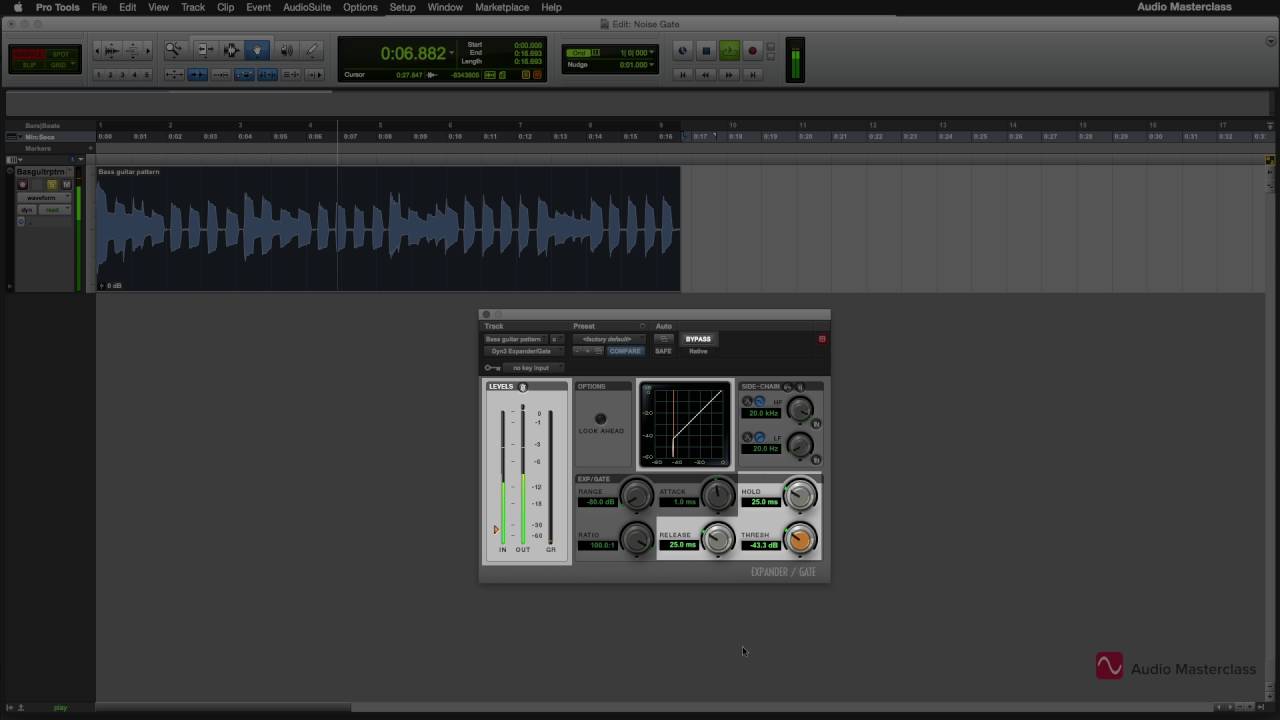Open the track view selector showing waveform

coord(44,198)
